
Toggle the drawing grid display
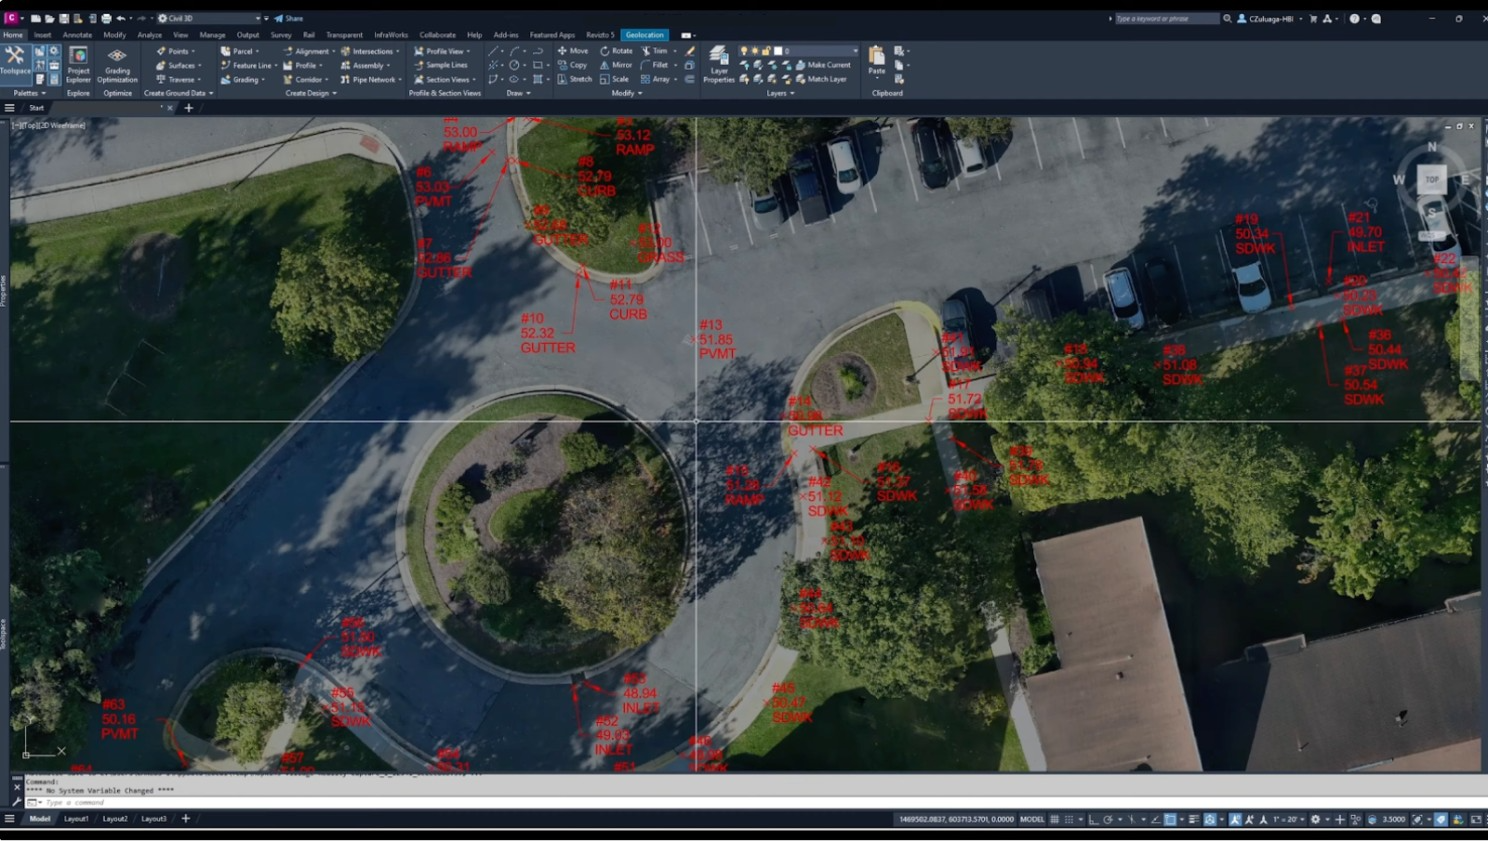tap(1054, 819)
